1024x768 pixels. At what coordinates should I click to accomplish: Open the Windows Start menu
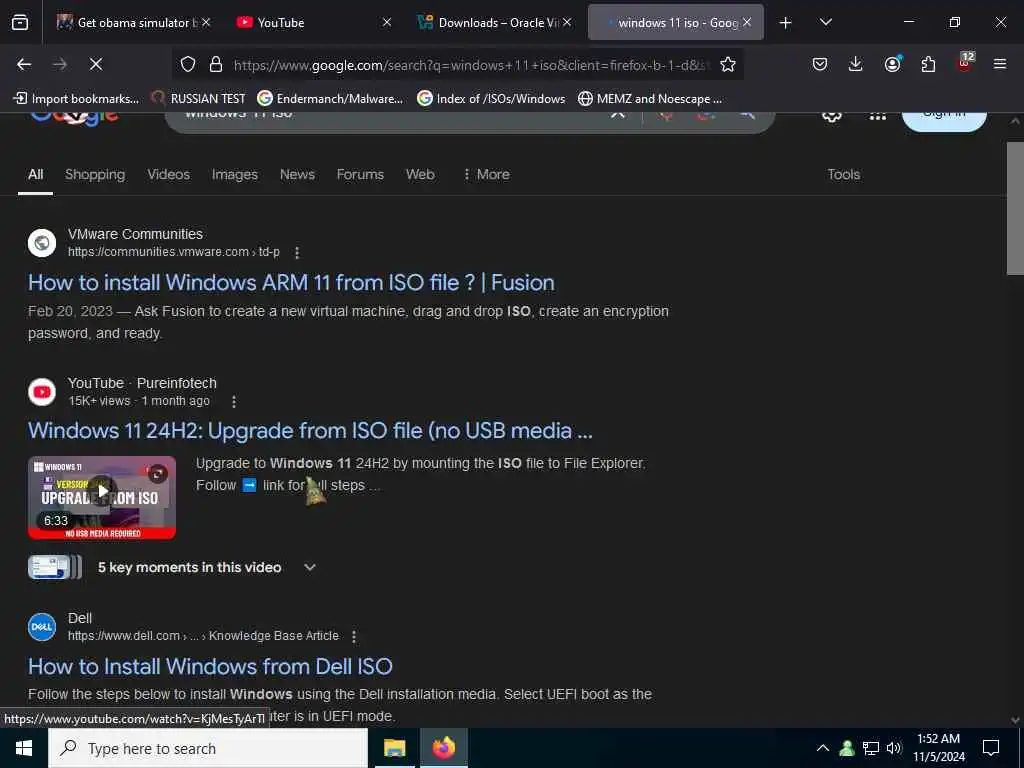24,748
